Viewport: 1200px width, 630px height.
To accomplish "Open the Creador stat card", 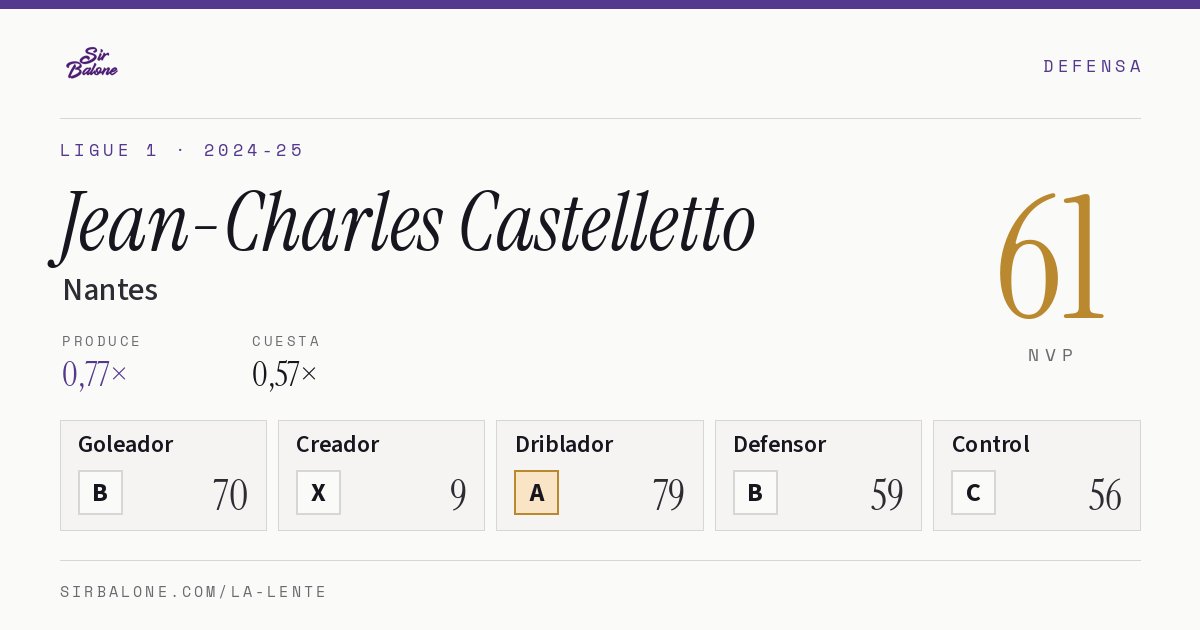I will 381,475.
